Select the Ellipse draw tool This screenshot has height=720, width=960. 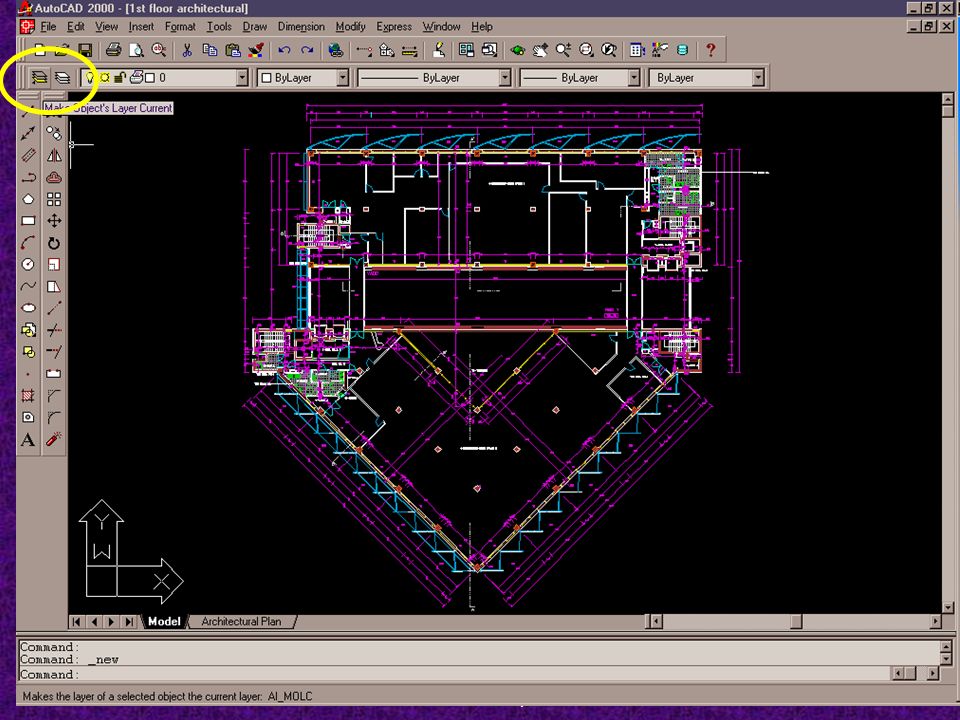click(x=28, y=308)
